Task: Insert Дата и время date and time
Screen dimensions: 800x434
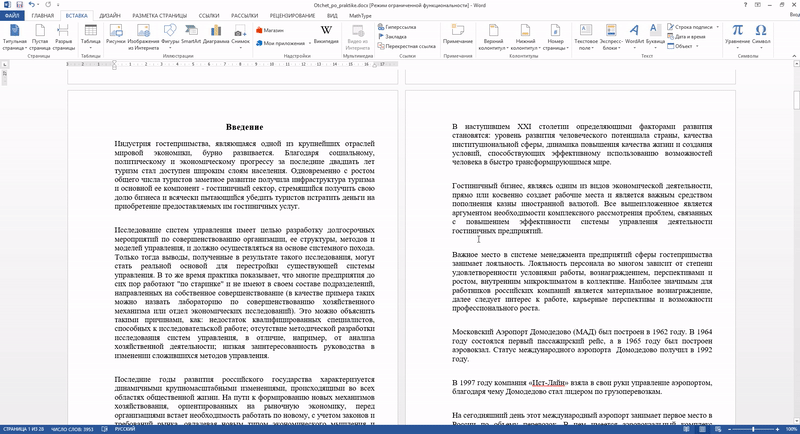Action: 686,37
